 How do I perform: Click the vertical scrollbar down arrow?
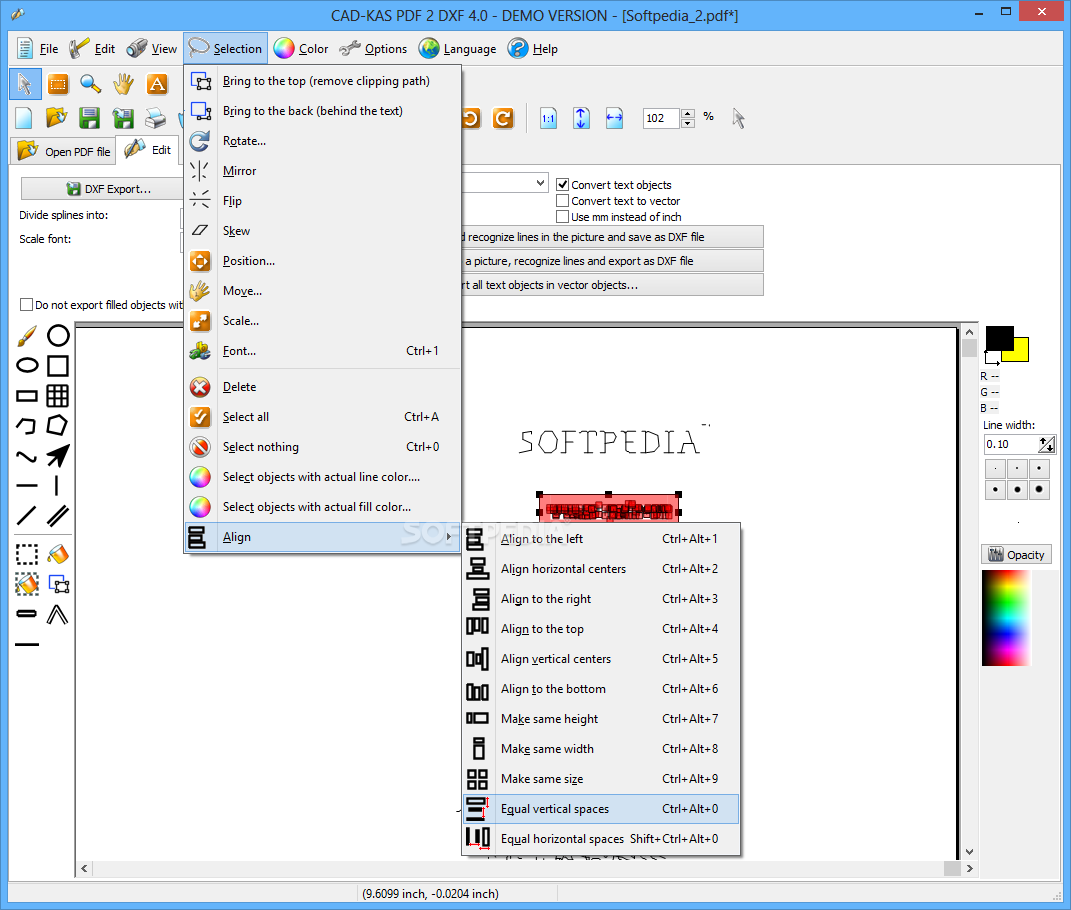(x=969, y=851)
